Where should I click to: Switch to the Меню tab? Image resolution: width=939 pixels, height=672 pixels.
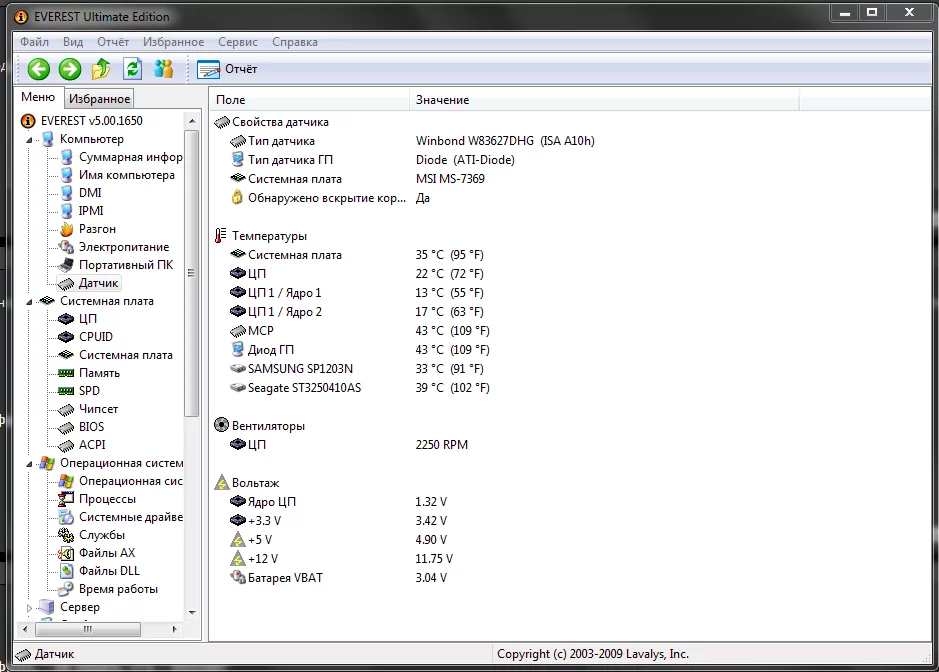tap(38, 97)
